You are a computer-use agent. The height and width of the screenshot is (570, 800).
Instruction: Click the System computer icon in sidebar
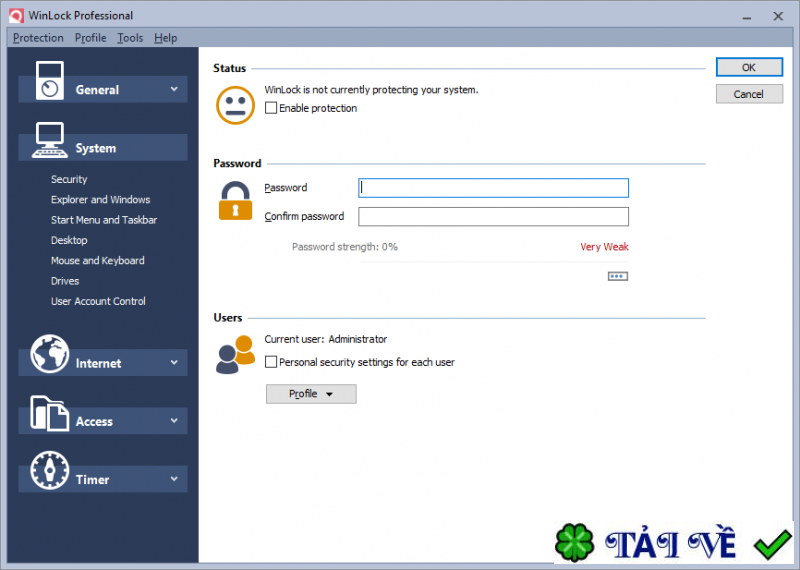tap(49, 140)
